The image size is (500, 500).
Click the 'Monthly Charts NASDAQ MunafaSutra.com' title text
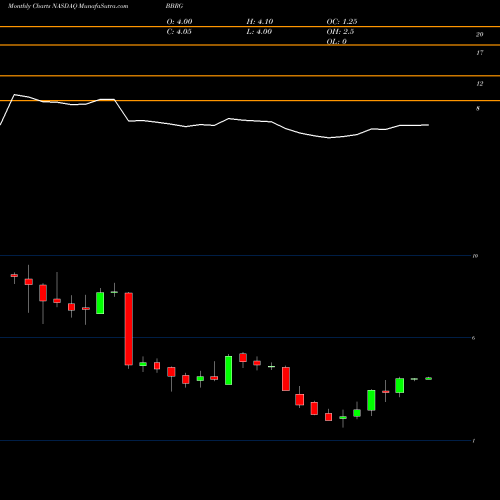pos(68,6)
